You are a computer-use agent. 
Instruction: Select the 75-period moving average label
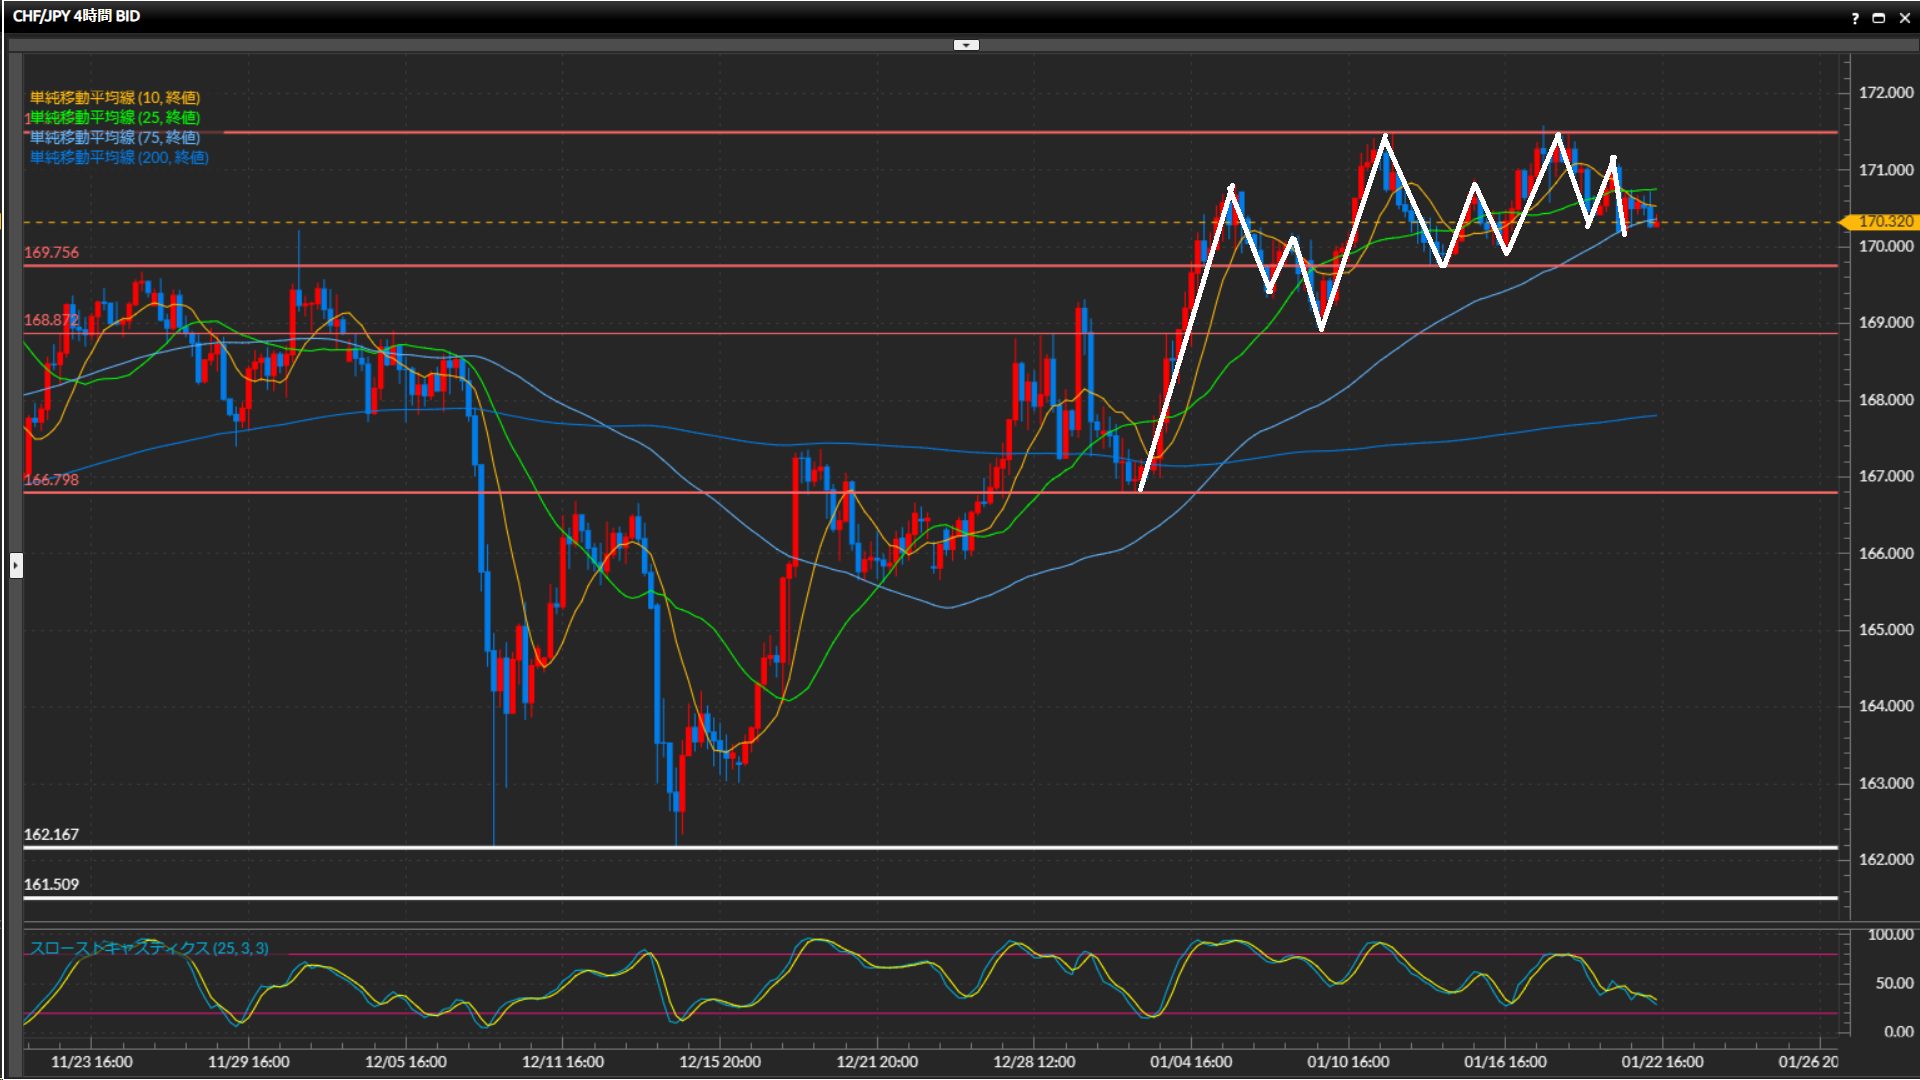click(114, 137)
